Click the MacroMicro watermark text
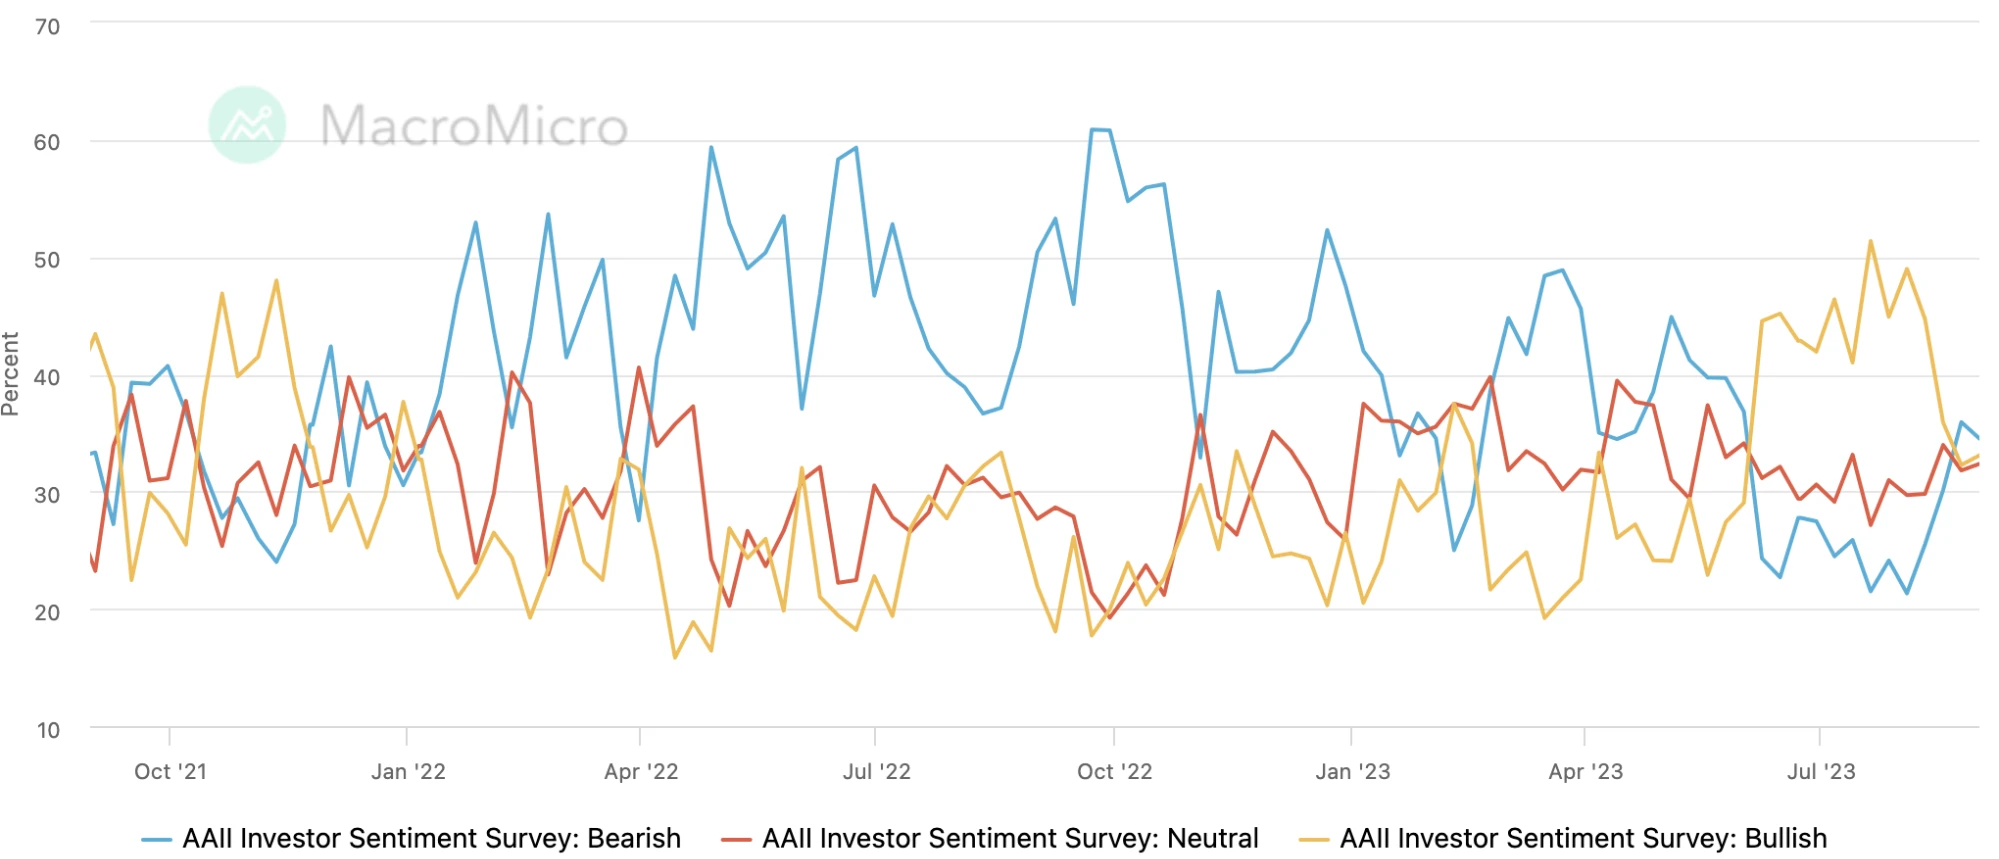The height and width of the screenshot is (859, 1999). [474, 126]
